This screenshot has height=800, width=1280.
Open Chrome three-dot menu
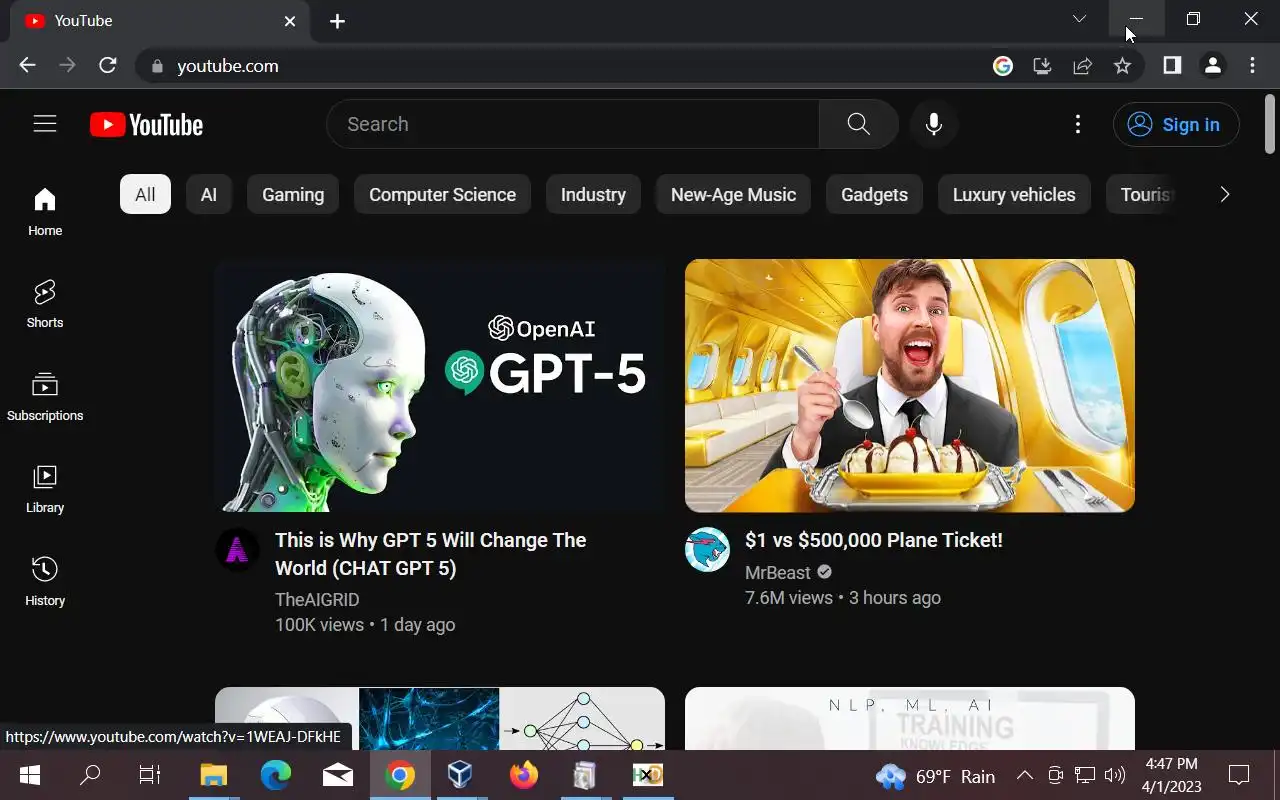coord(1252,65)
